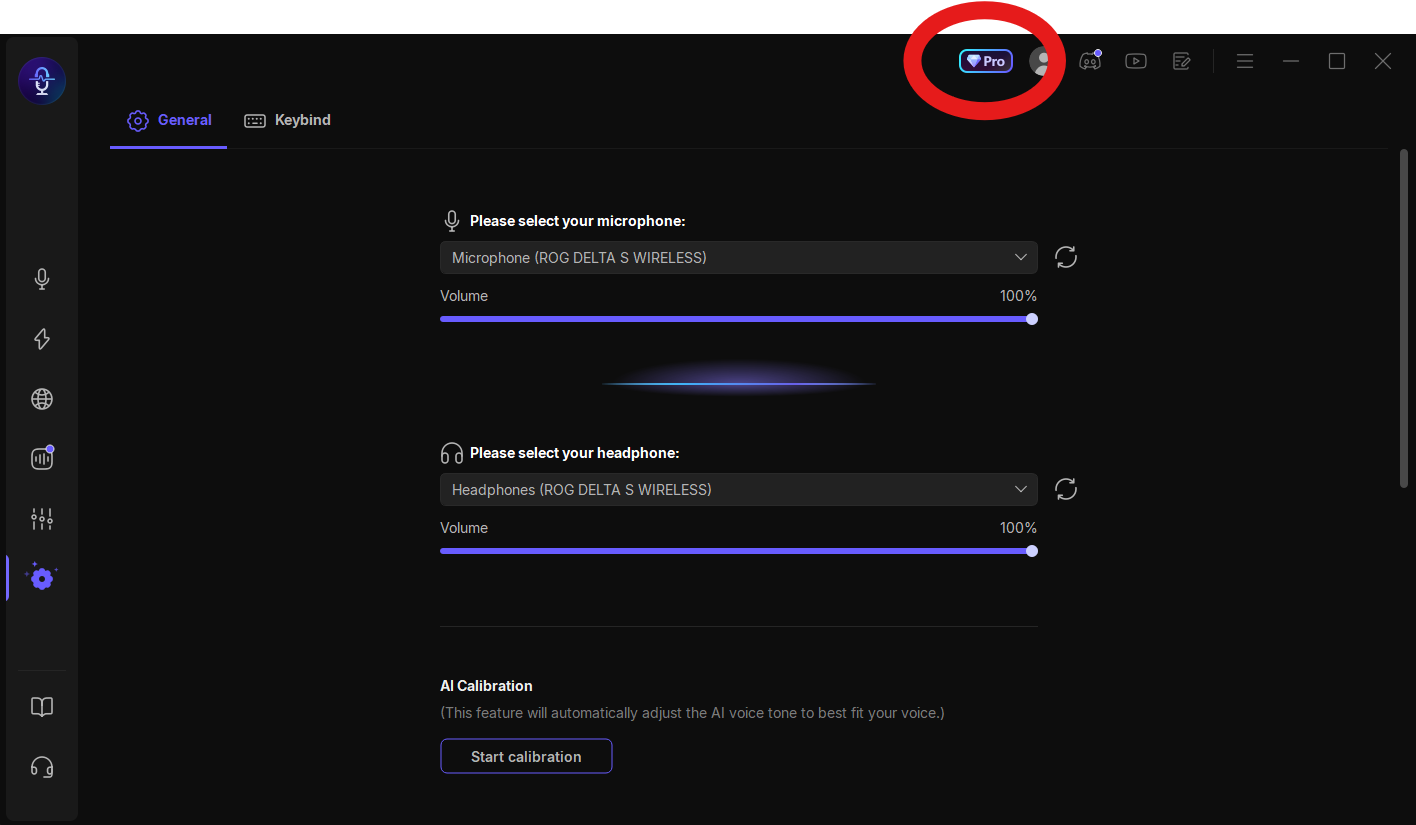Click the Start calibration button
The width and height of the screenshot is (1416, 825).
pos(526,756)
